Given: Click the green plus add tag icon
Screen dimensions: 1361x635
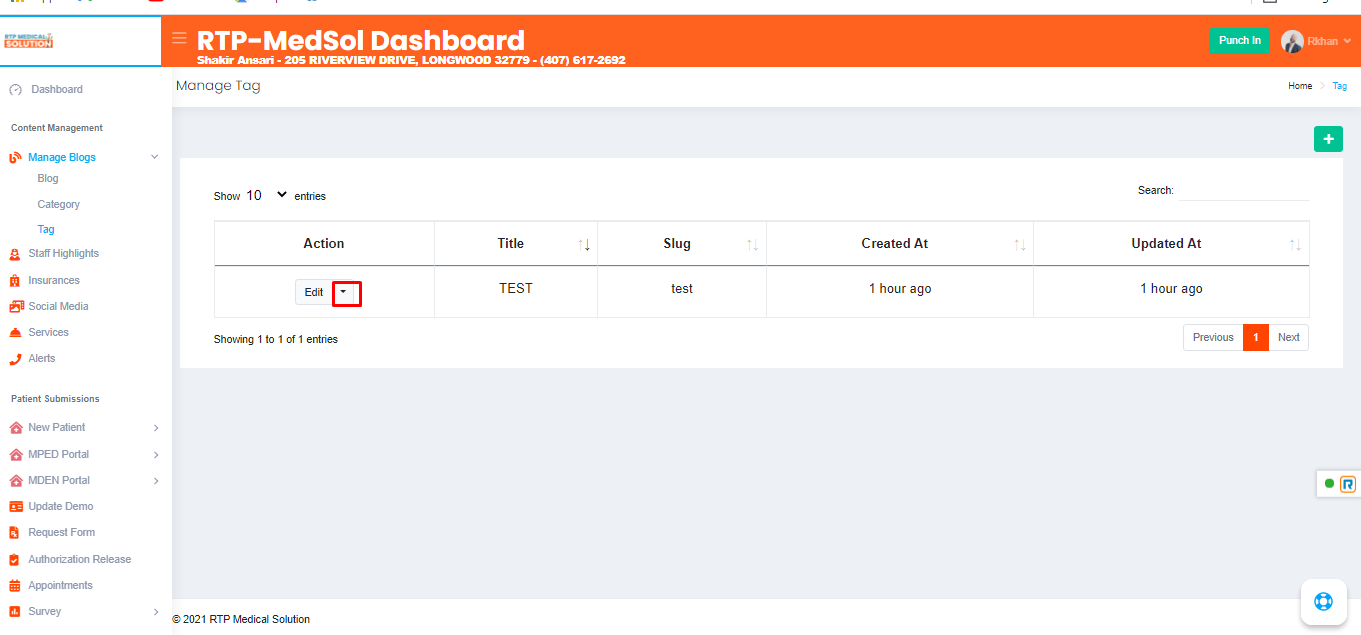Looking at the screenshot, I should click(x=1328, y=139).
